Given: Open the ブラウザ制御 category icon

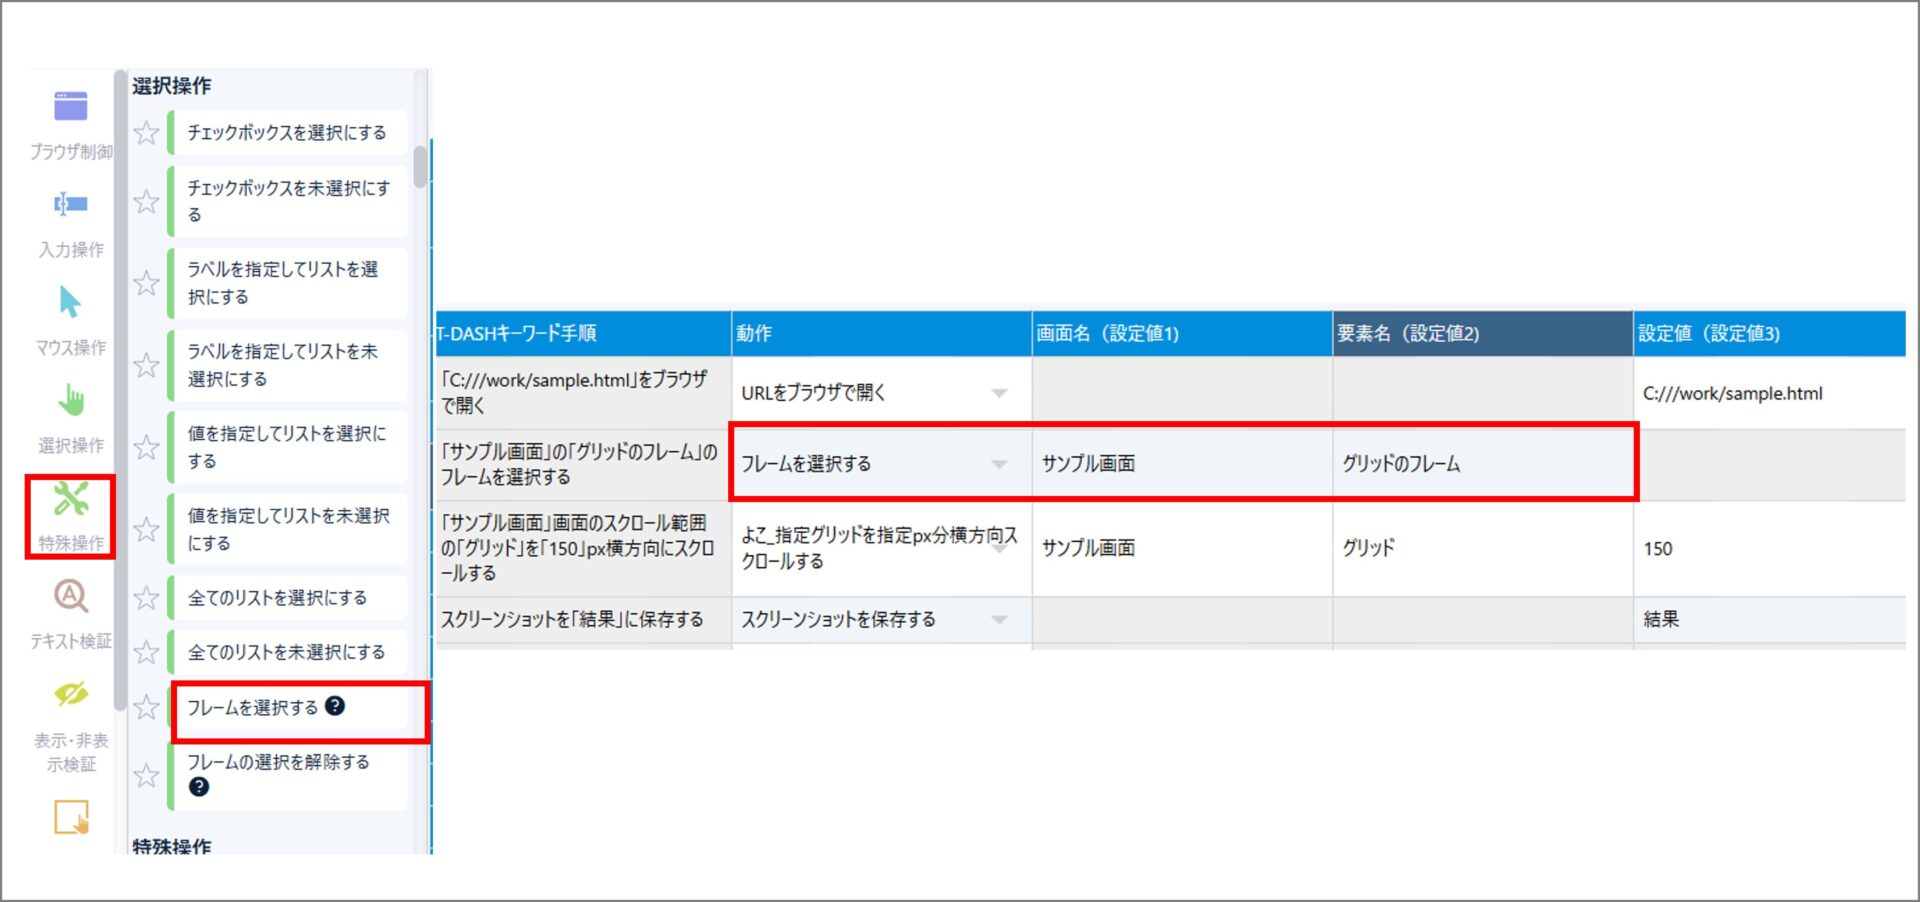Looking at the screenshot, I should pyautogui.click(x=70, y=107).
